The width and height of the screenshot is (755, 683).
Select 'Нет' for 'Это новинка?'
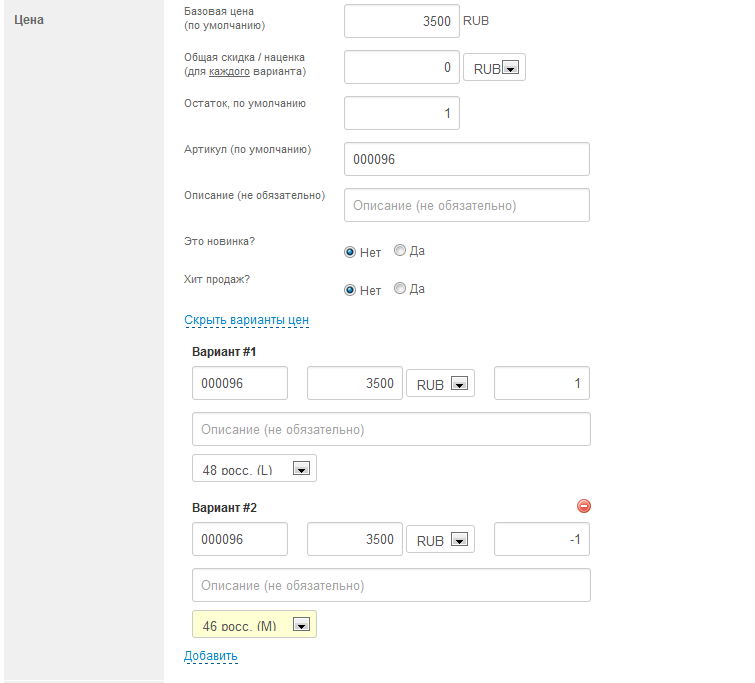pos(350,252)
